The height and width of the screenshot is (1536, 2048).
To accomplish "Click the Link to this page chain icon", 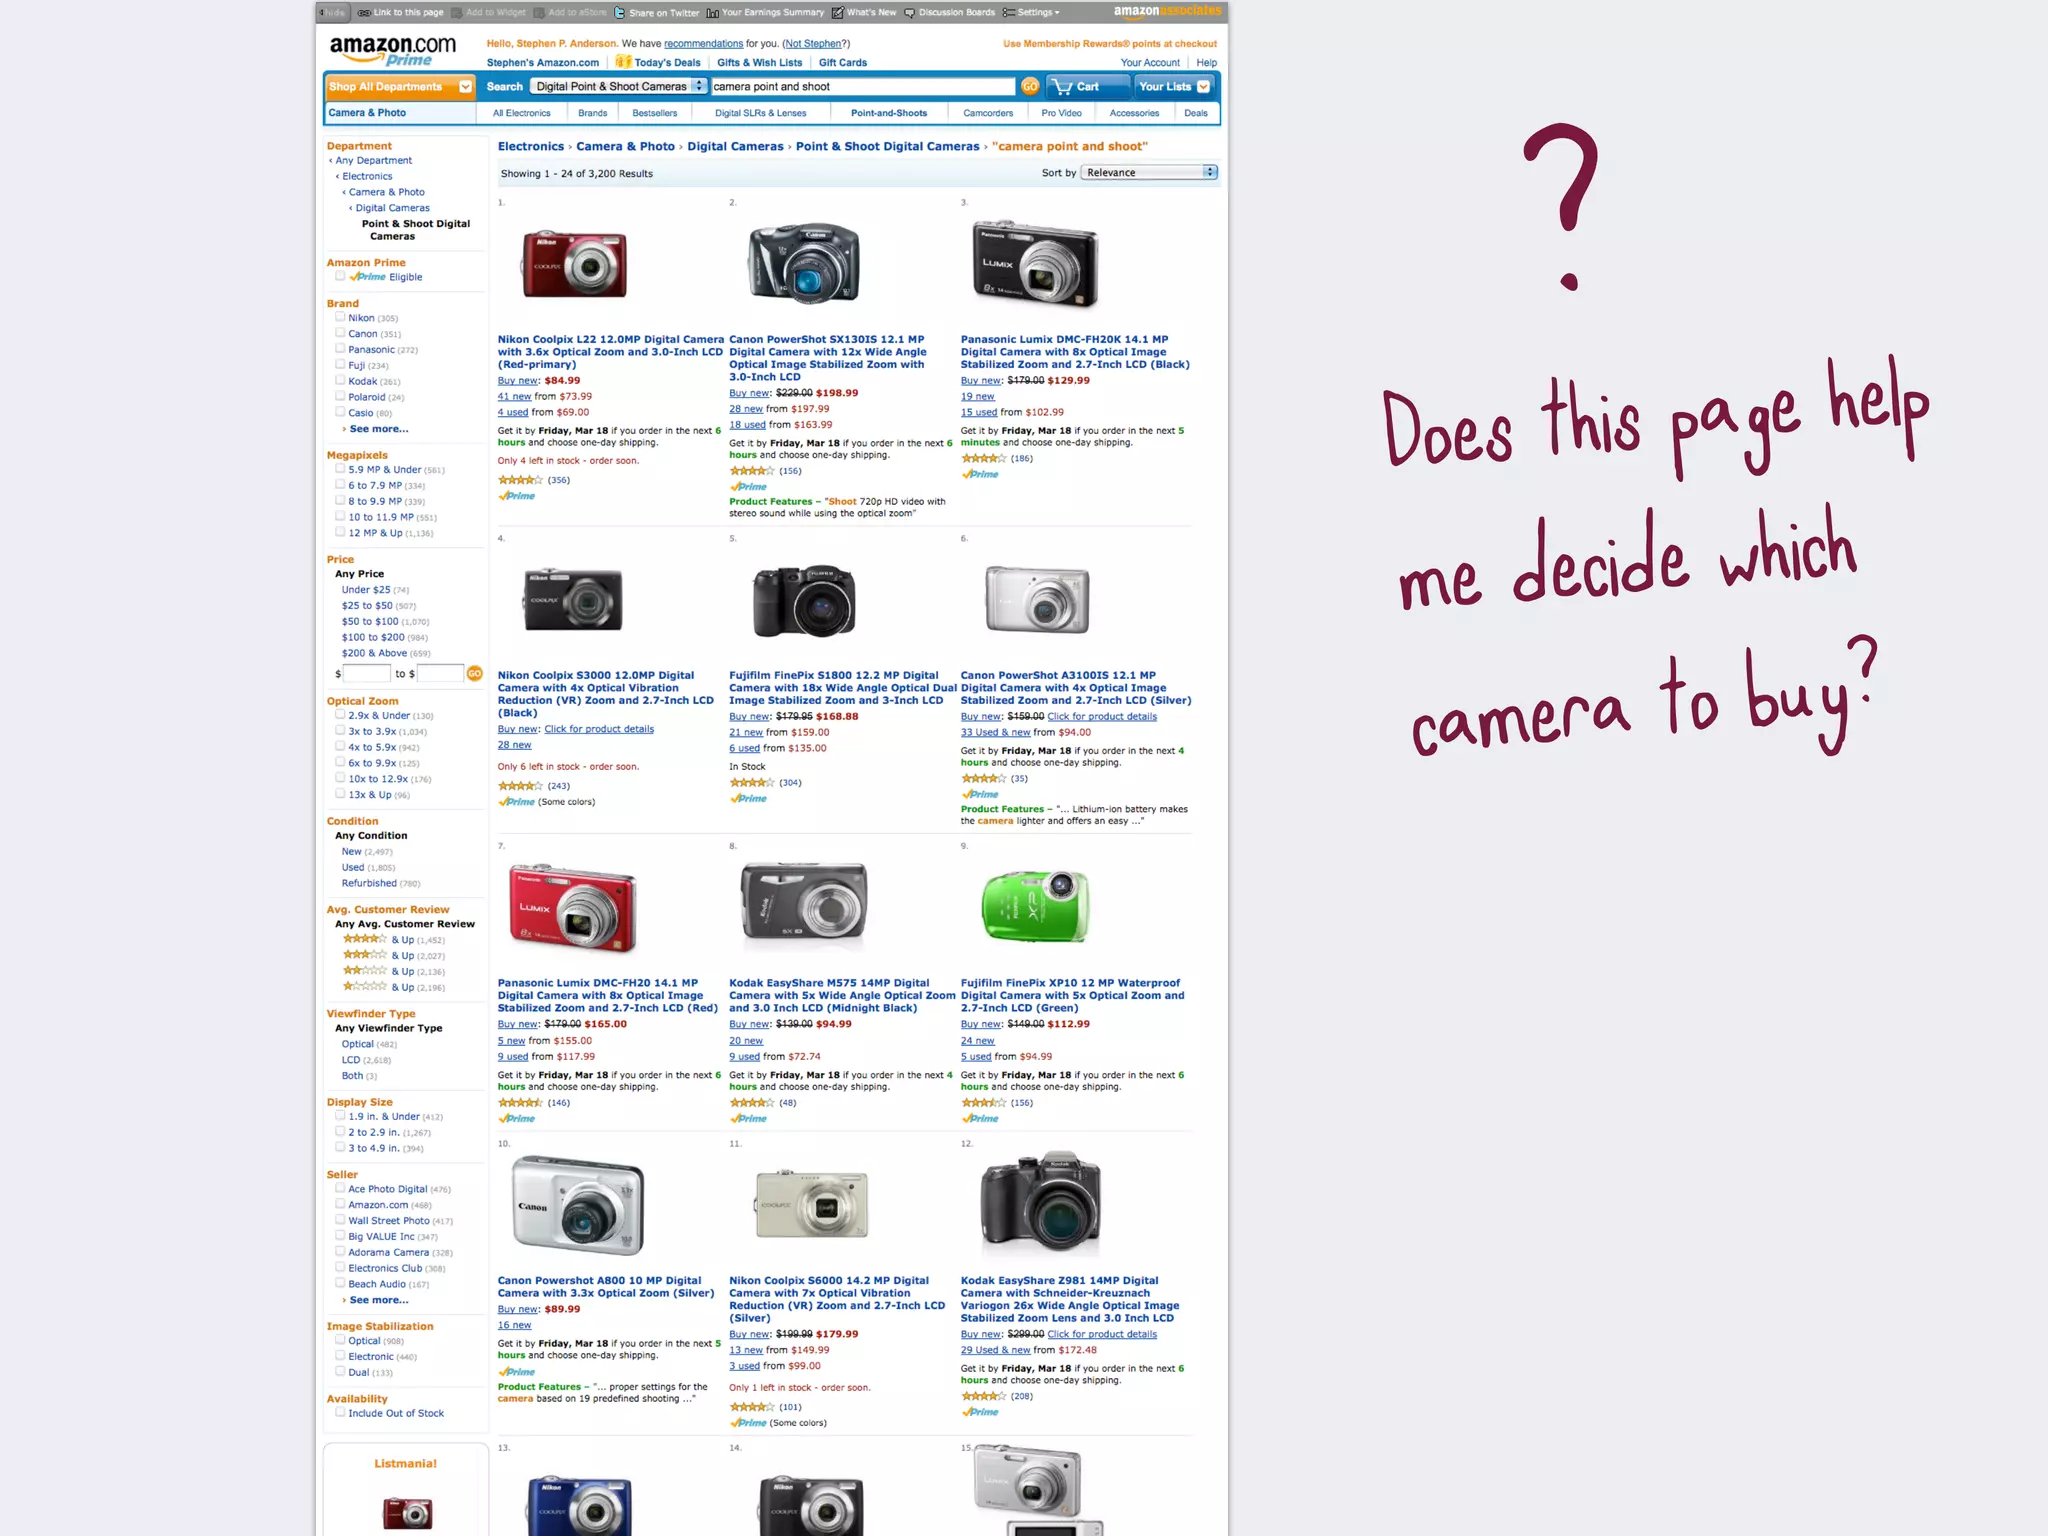I will 364,13.
